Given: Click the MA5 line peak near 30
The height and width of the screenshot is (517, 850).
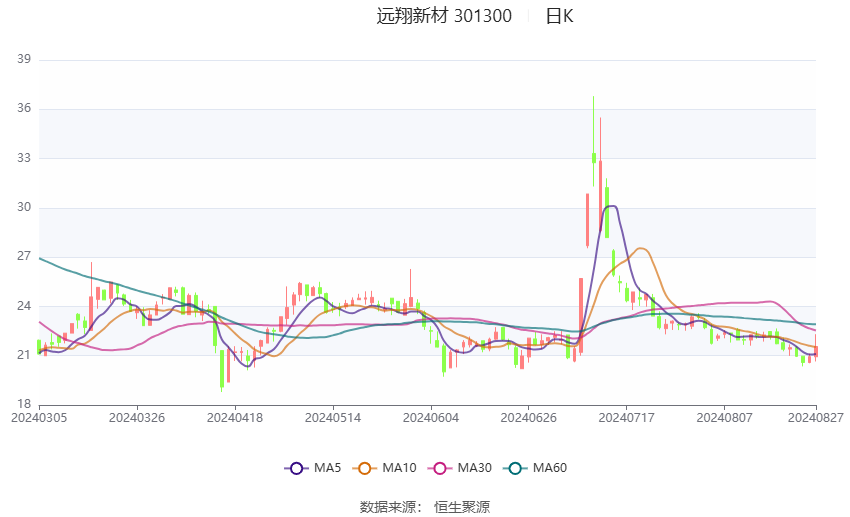Looking at the screenshot, I should [x=611, y=206].
